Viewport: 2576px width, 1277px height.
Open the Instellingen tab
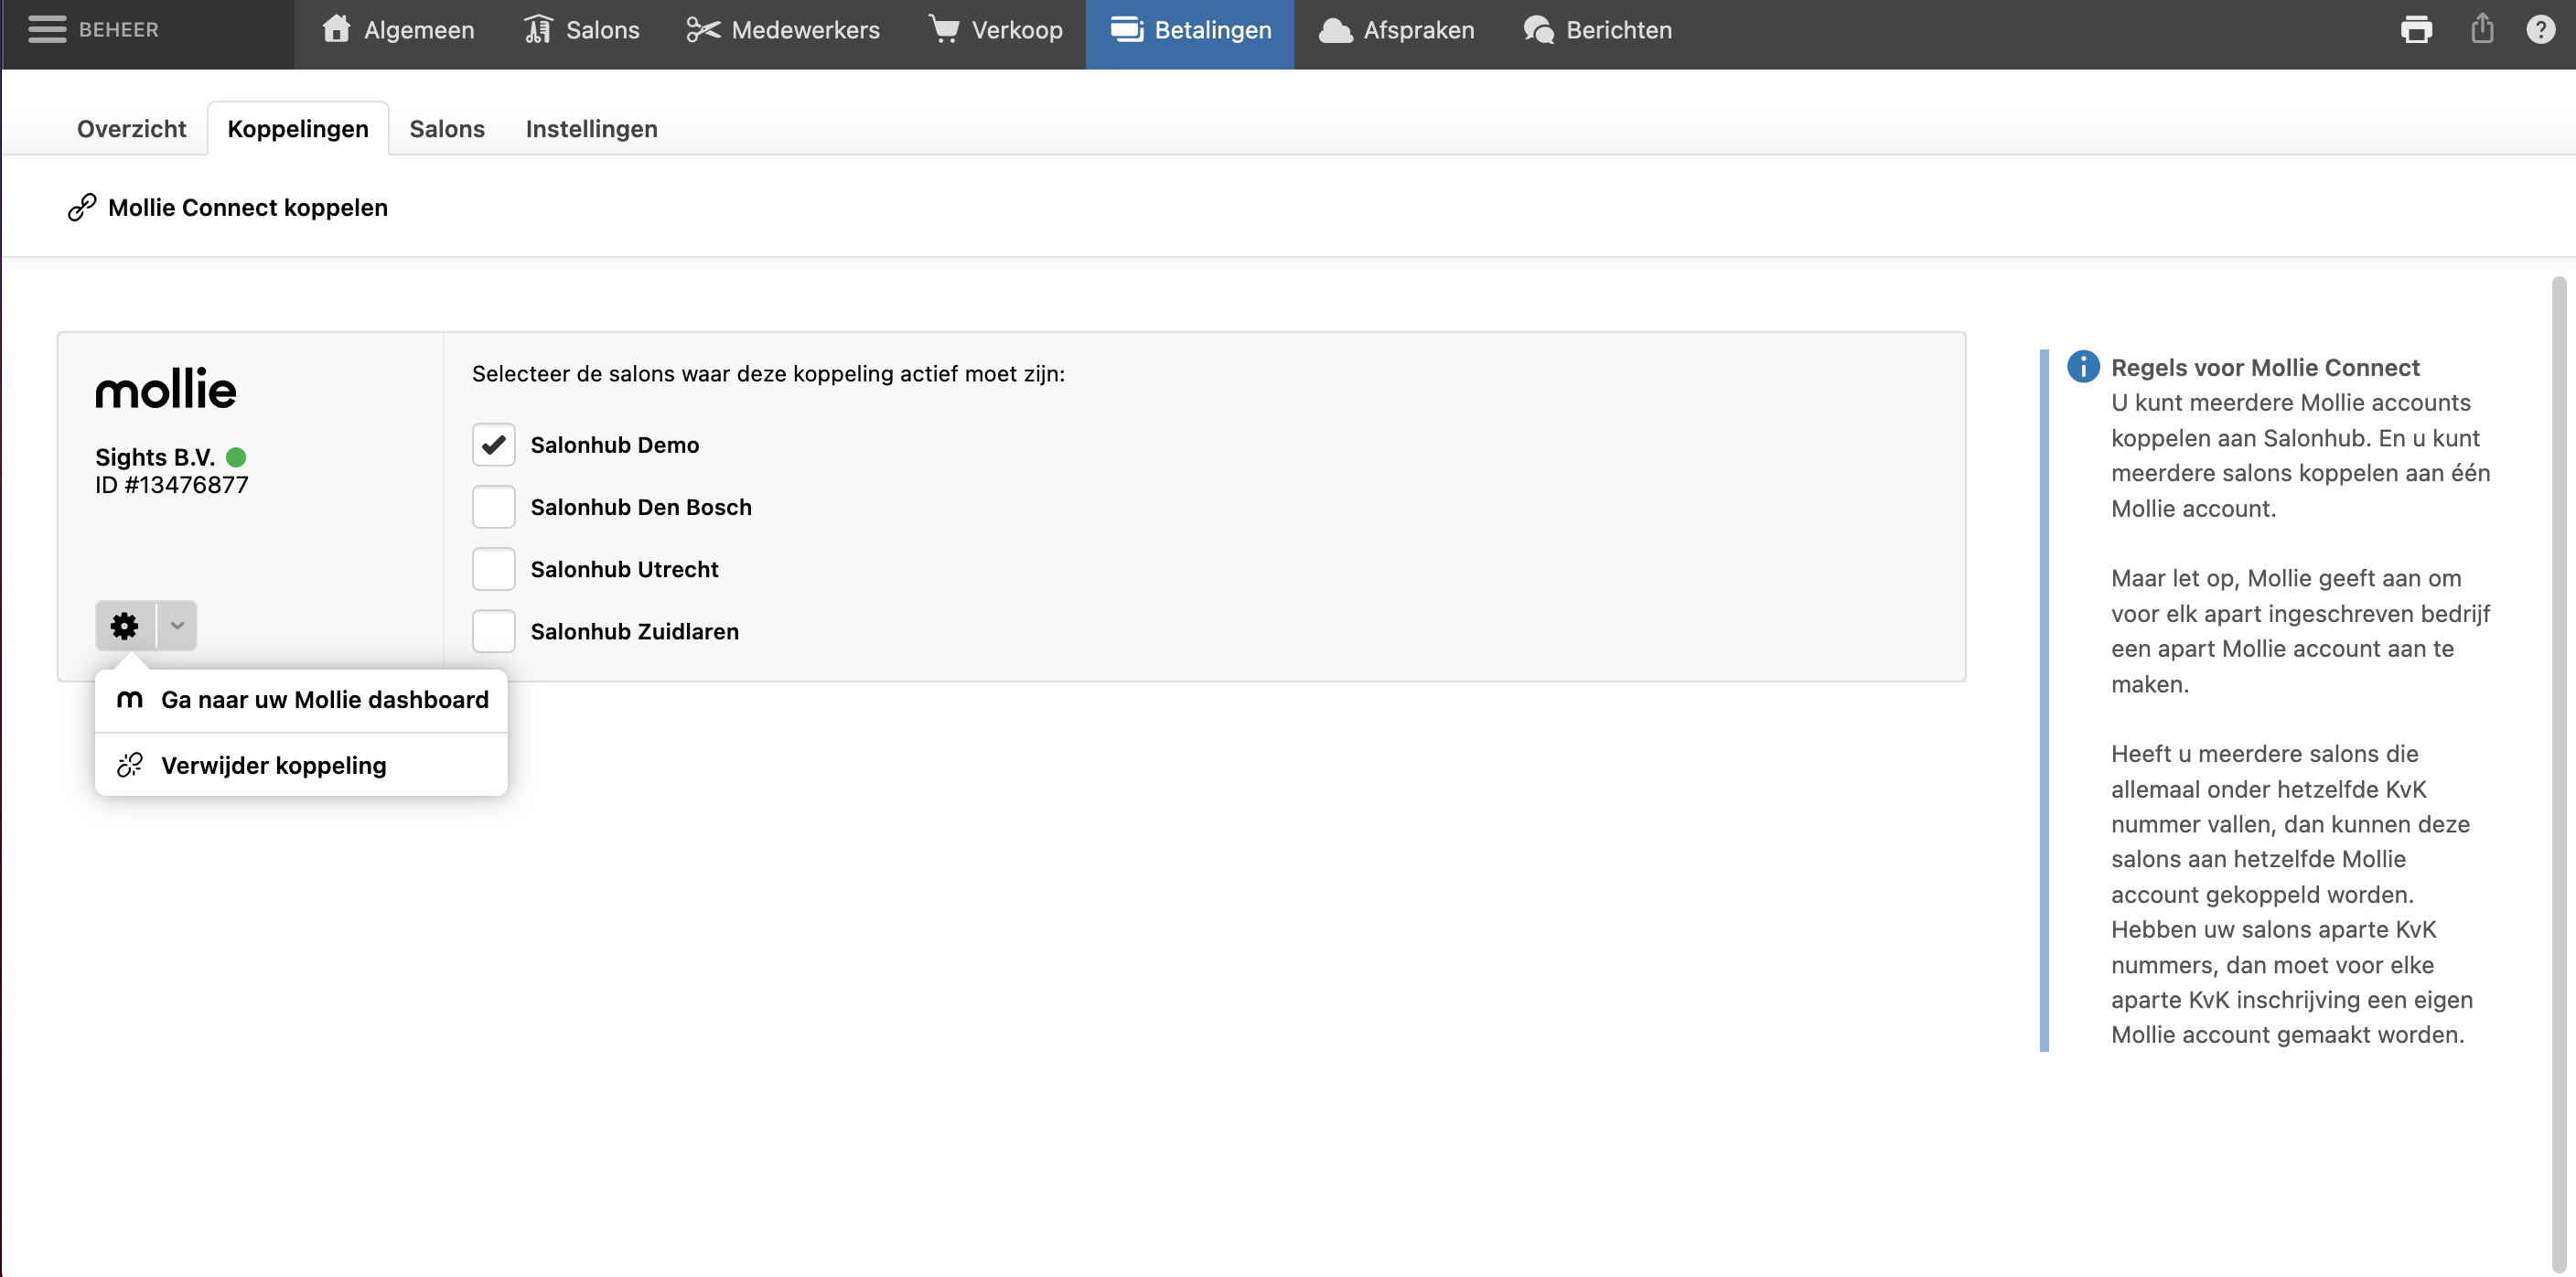(592, 129)
